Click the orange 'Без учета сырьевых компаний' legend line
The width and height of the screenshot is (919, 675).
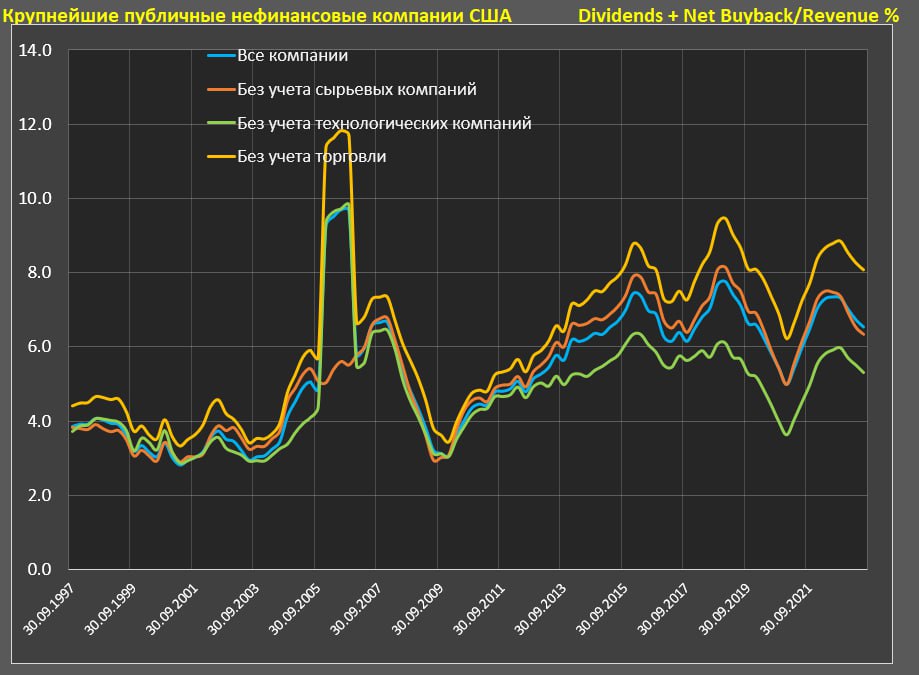(222, 90)
